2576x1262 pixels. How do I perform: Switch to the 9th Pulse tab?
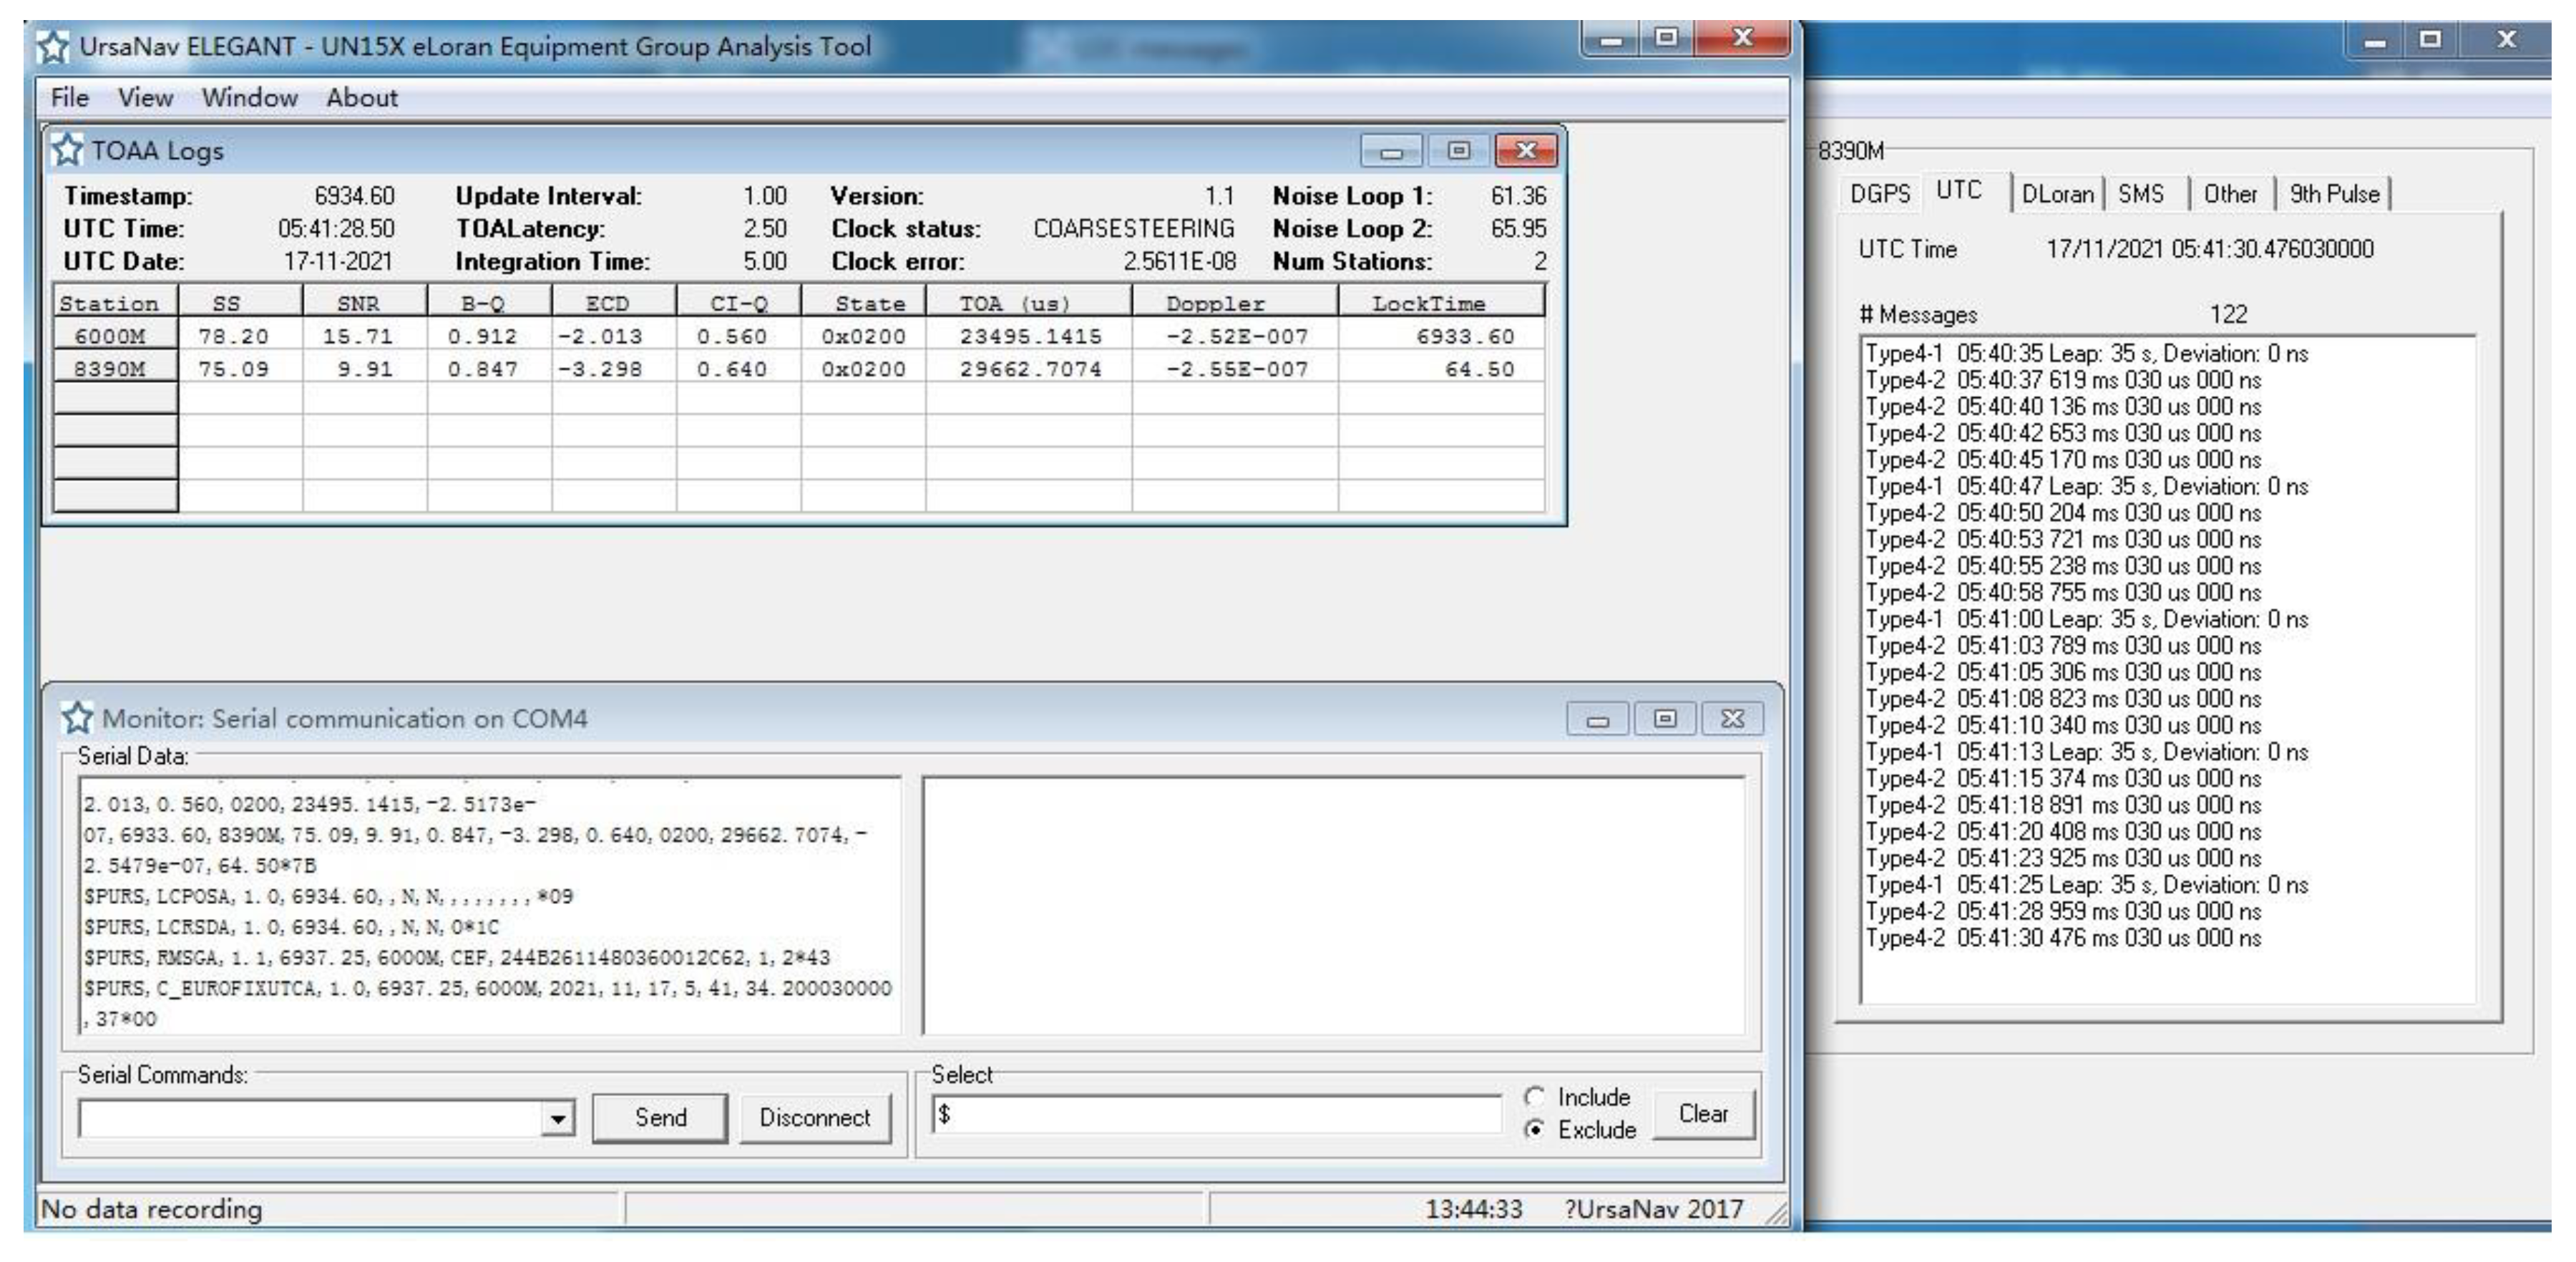[x=2334, y=194]
